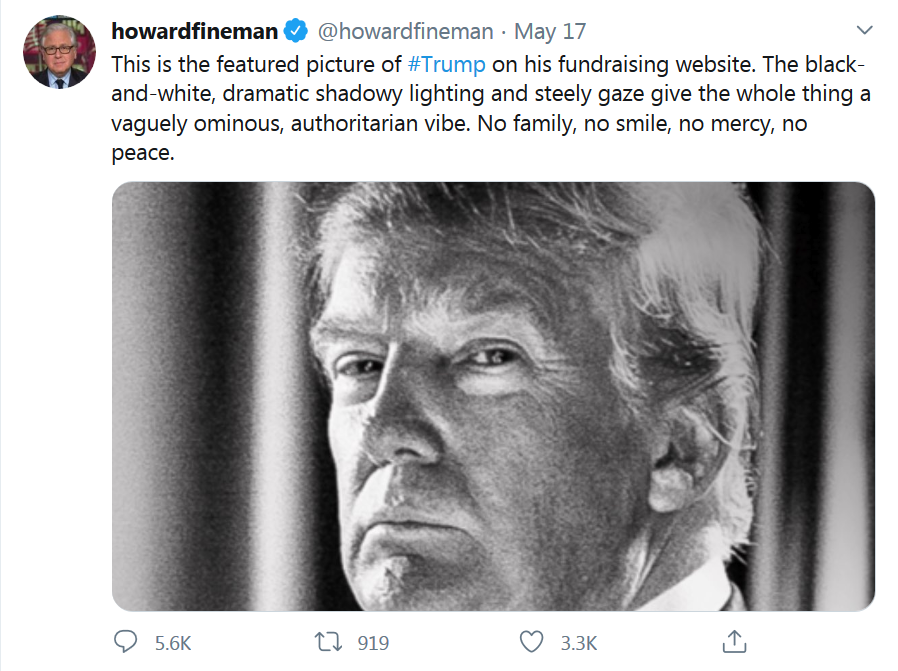898x671 pixels.
Task: Open the #Trump hashtag link
Action: coord(446,64)
